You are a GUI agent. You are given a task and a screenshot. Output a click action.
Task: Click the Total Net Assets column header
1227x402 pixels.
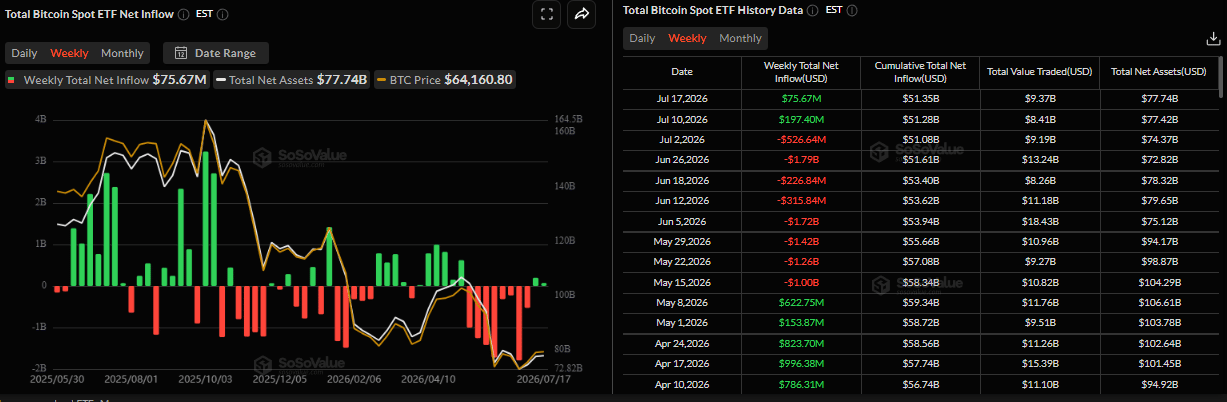coord(1159,72)
